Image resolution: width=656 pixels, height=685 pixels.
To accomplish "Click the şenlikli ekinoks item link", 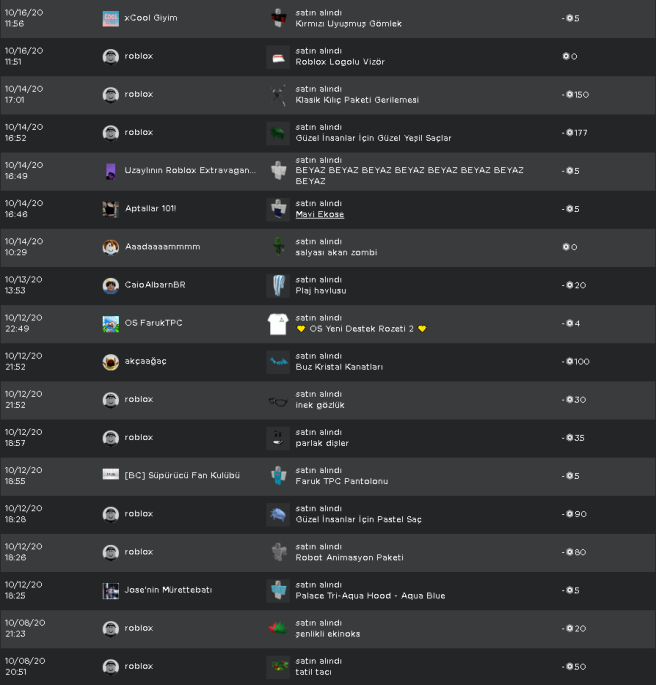I will click(x=328, y=634).
